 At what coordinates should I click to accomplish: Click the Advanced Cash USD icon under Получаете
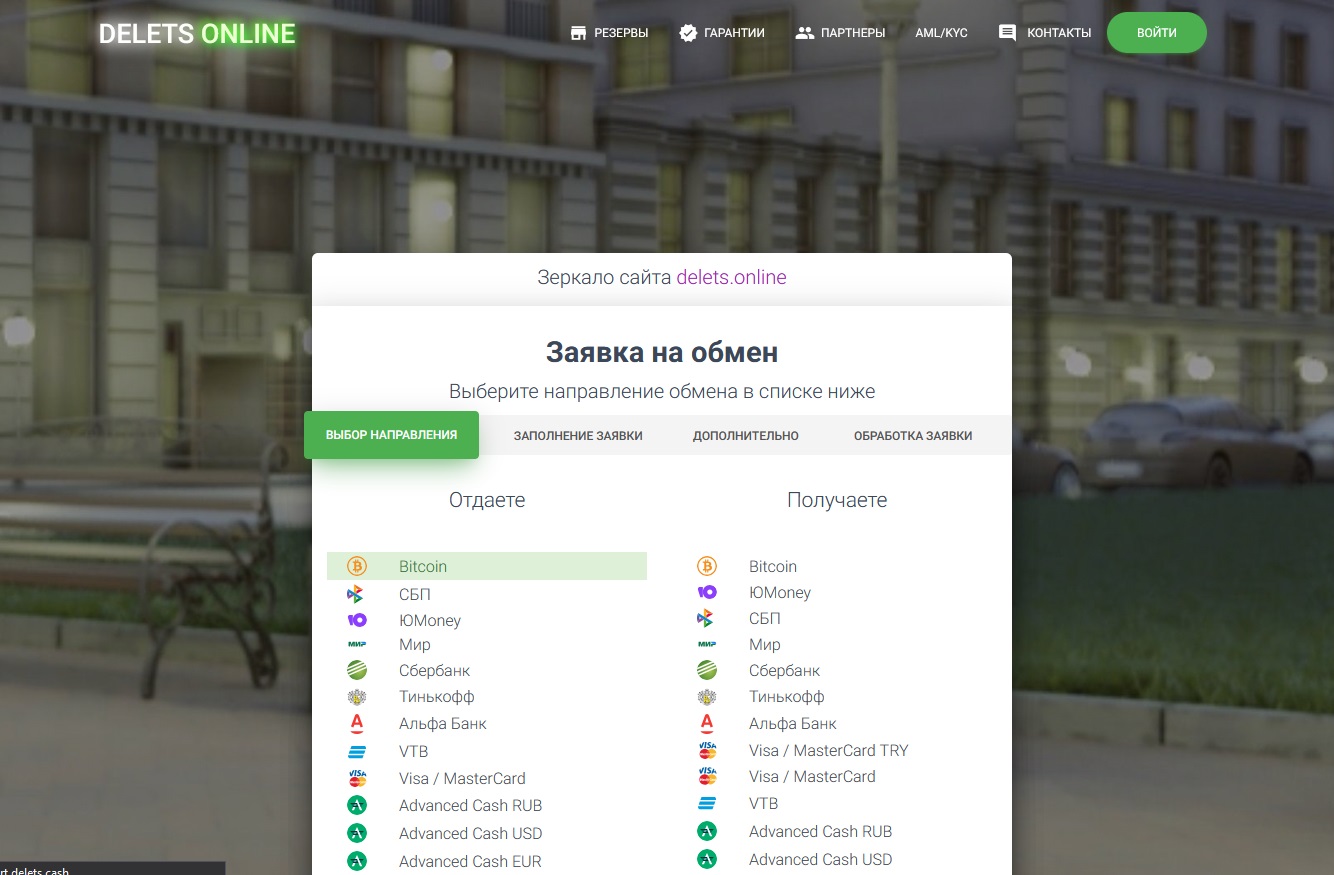(707, 859)
